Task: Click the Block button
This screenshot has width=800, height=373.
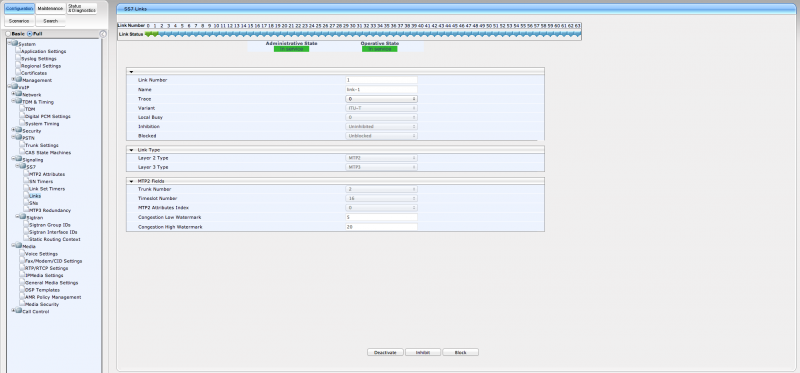Action: pos(461,352)
